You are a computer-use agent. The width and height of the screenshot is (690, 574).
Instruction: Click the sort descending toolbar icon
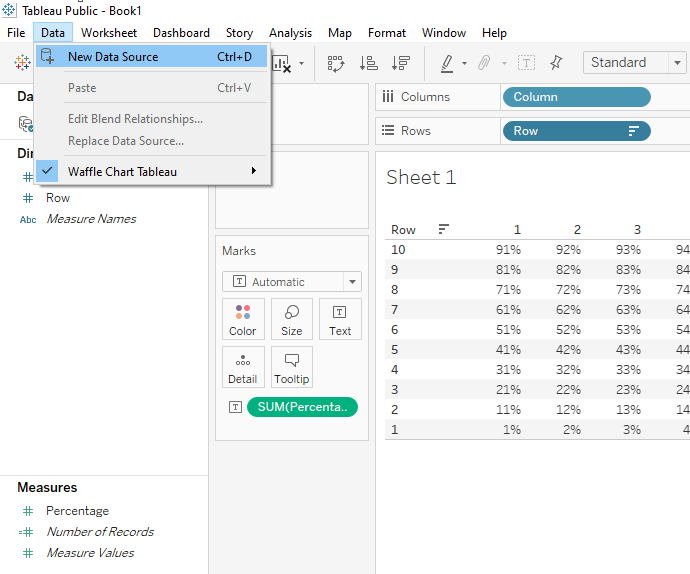click(x=400, y=63)
